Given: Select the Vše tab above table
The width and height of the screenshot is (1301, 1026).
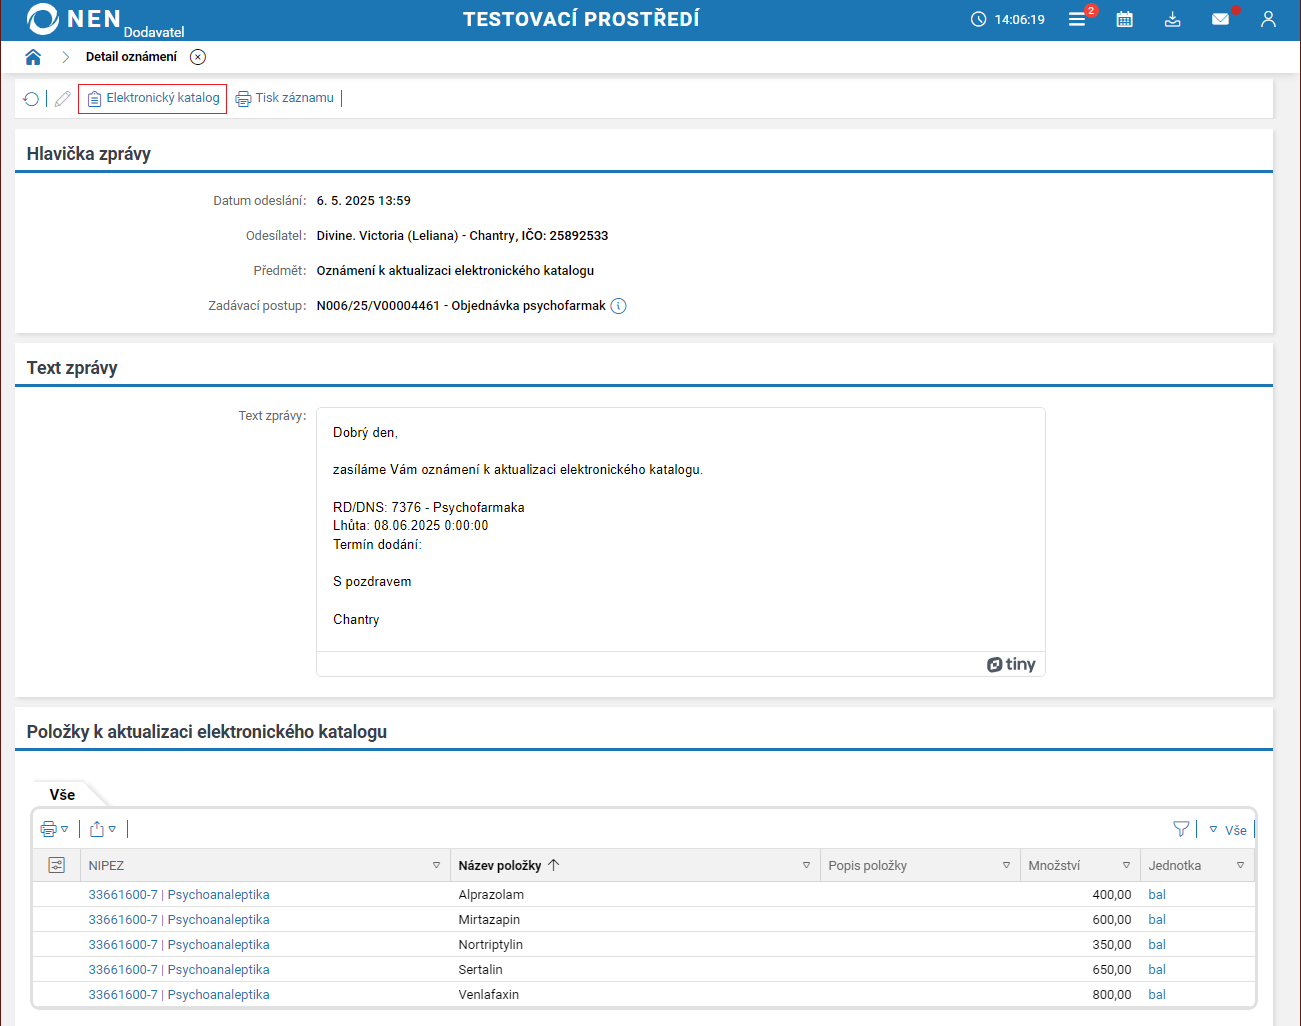Looking at the screenshot, I should point(62,794).
